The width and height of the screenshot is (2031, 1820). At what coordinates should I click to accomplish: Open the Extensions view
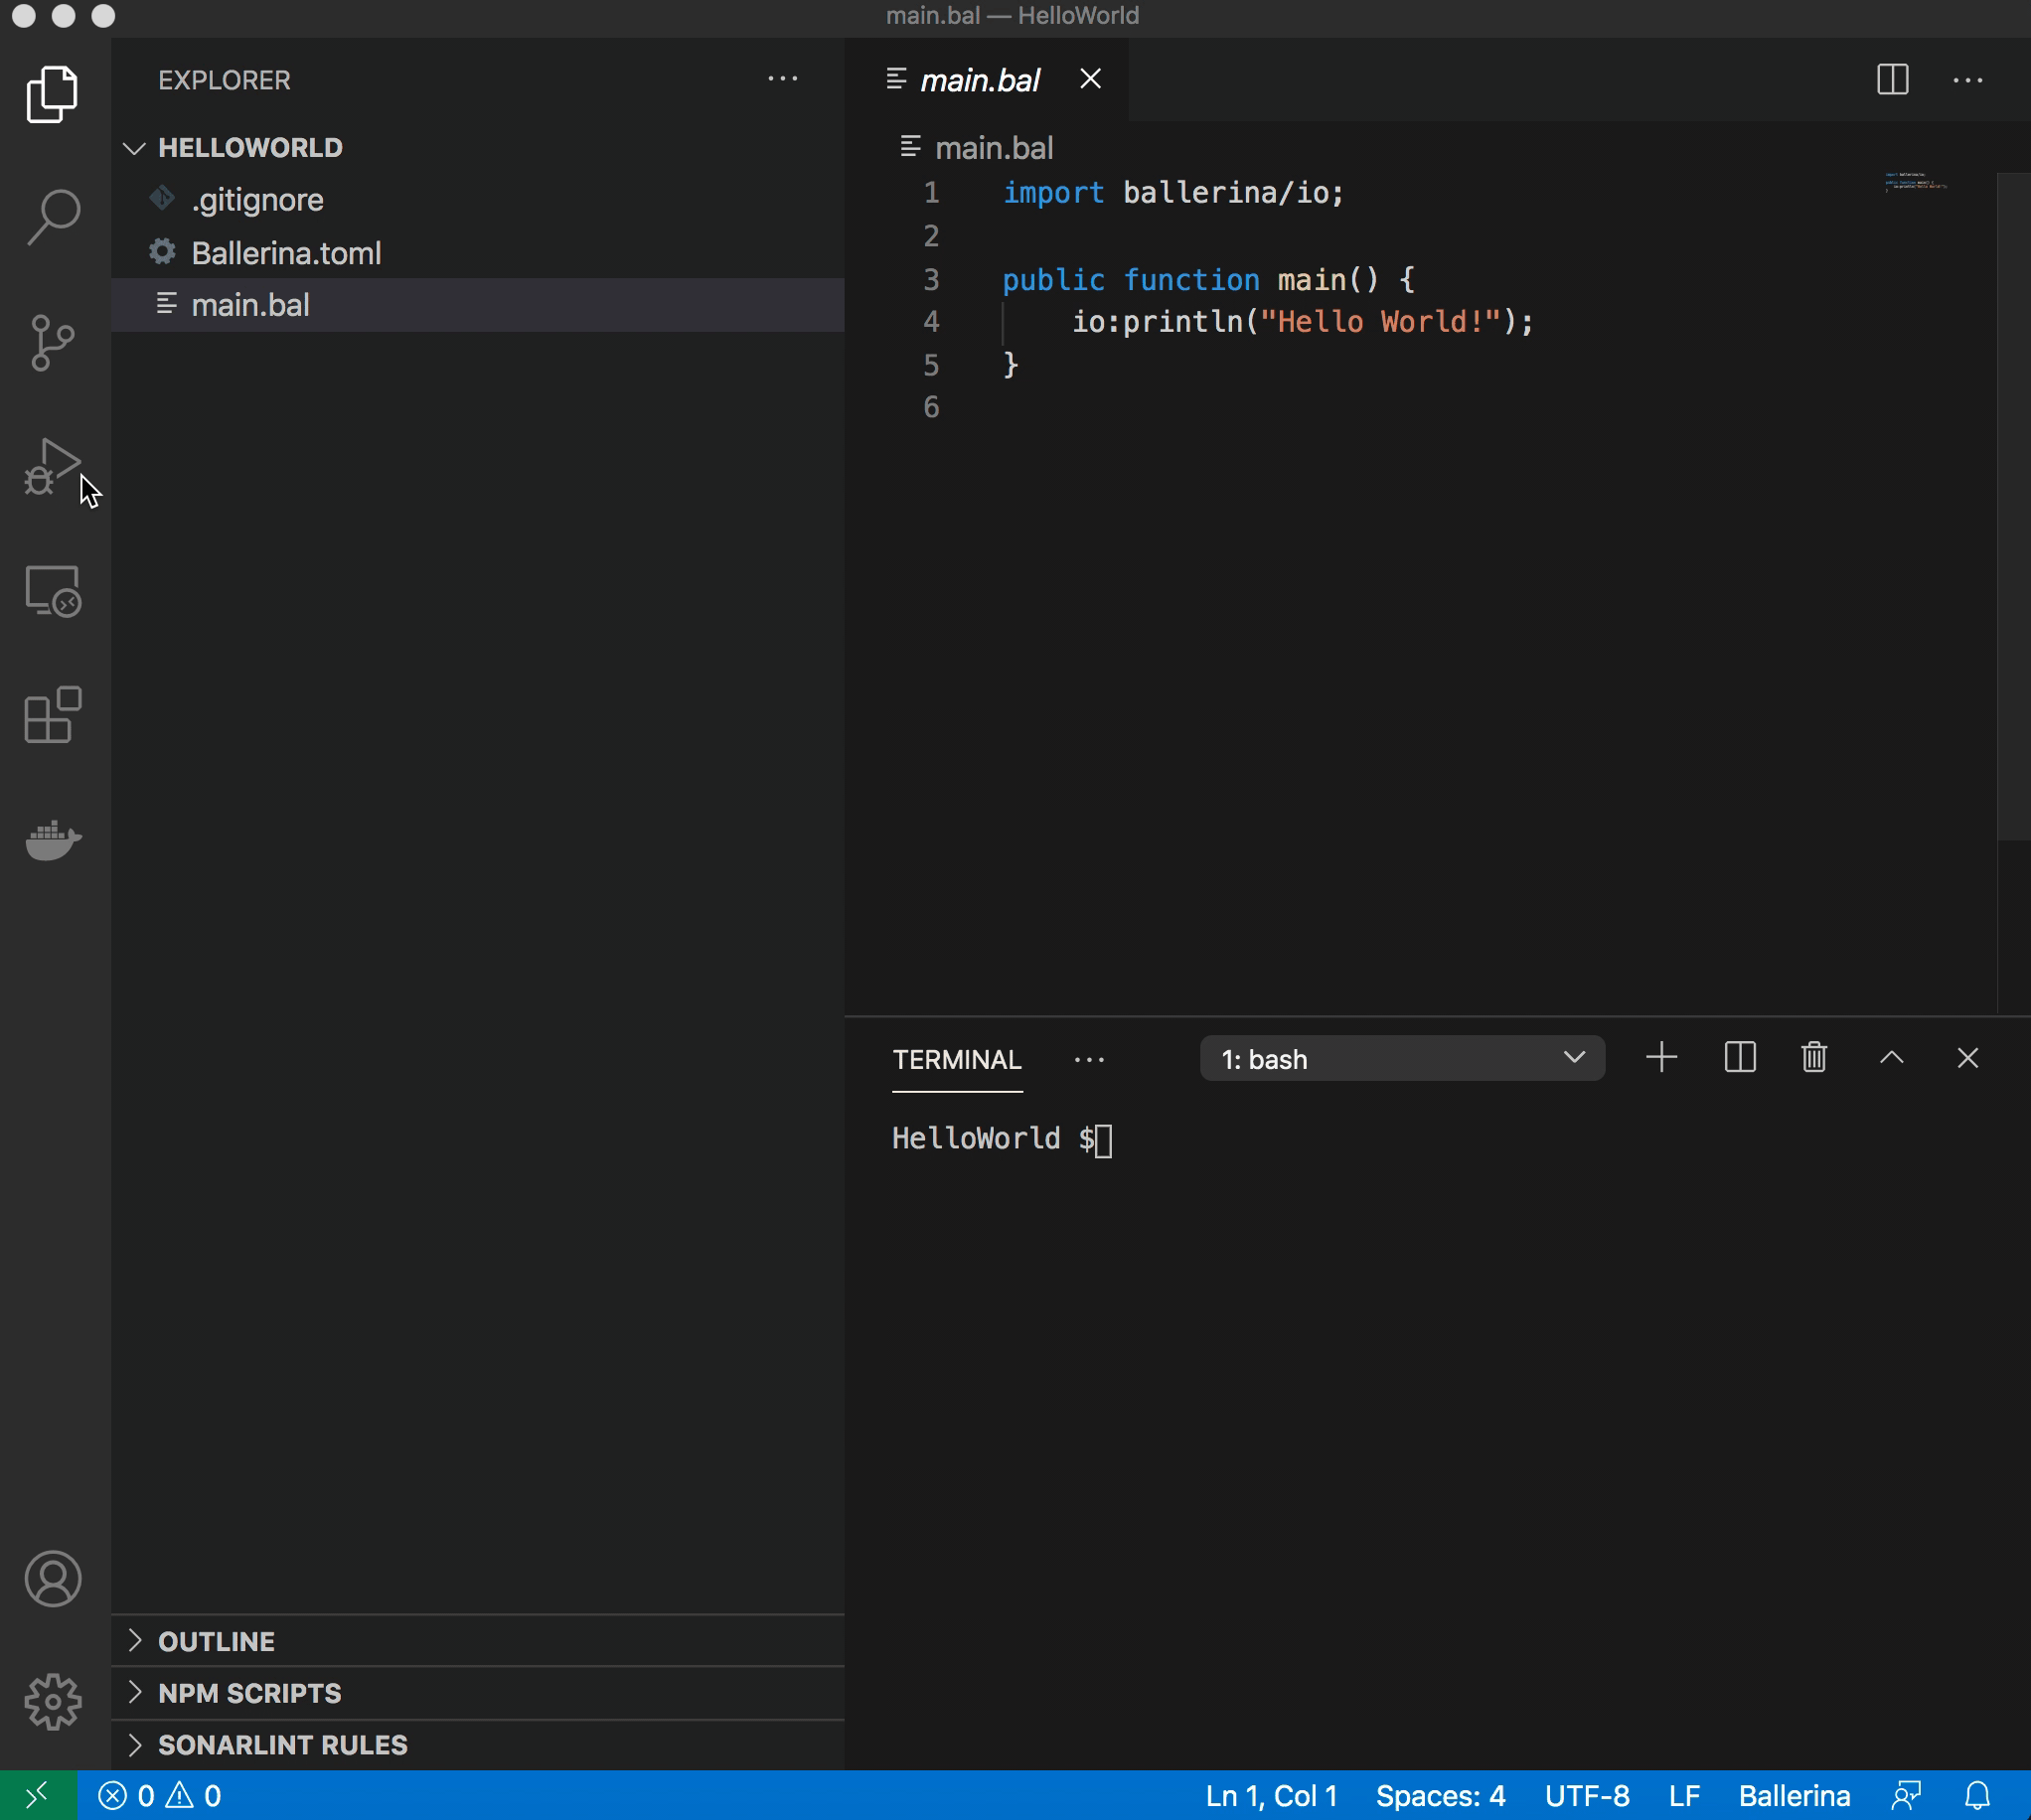53,715
